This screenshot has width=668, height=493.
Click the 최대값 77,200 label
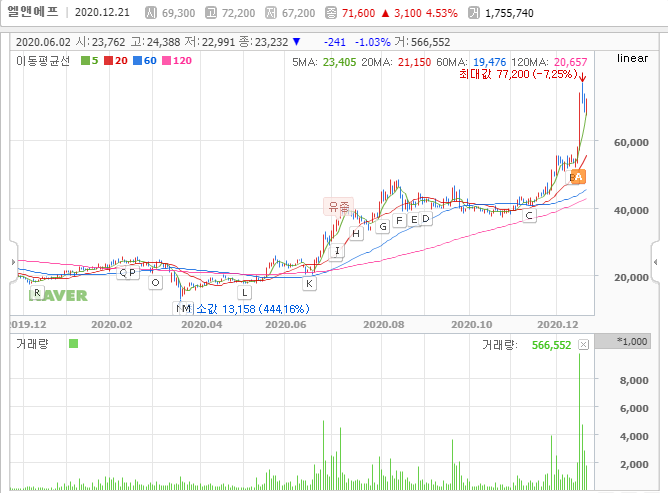(x=518, y=74)
